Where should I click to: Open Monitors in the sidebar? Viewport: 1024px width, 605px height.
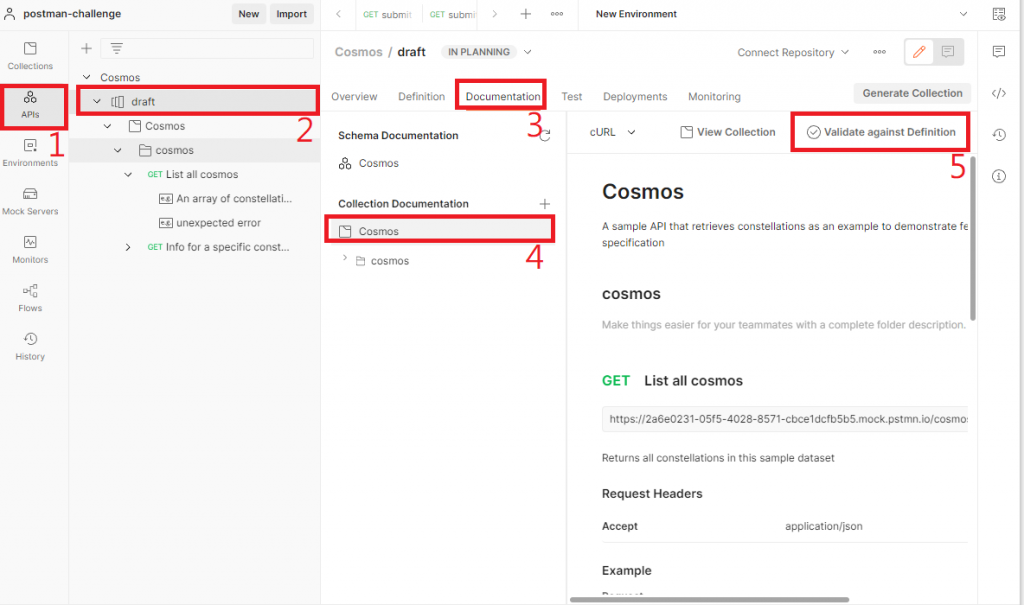30,250
